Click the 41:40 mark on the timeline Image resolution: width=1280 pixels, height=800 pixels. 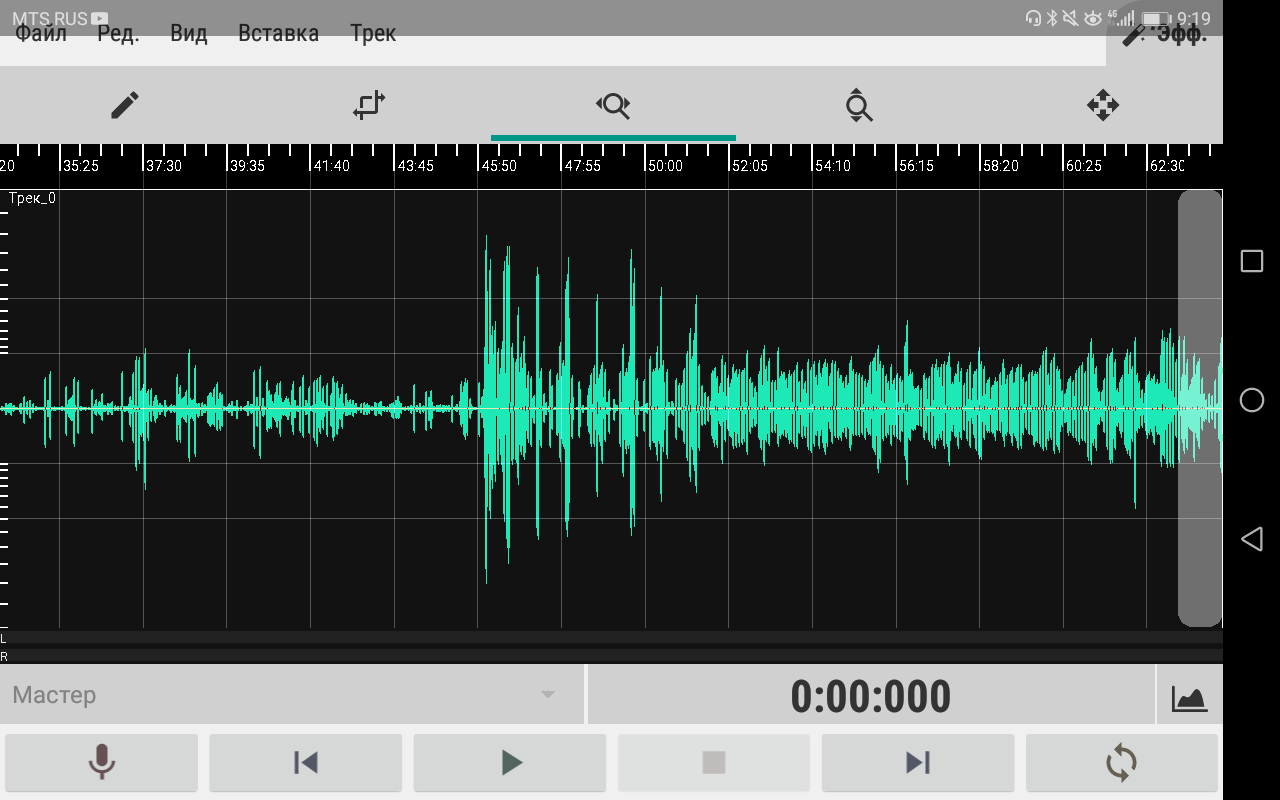(331, 166)
